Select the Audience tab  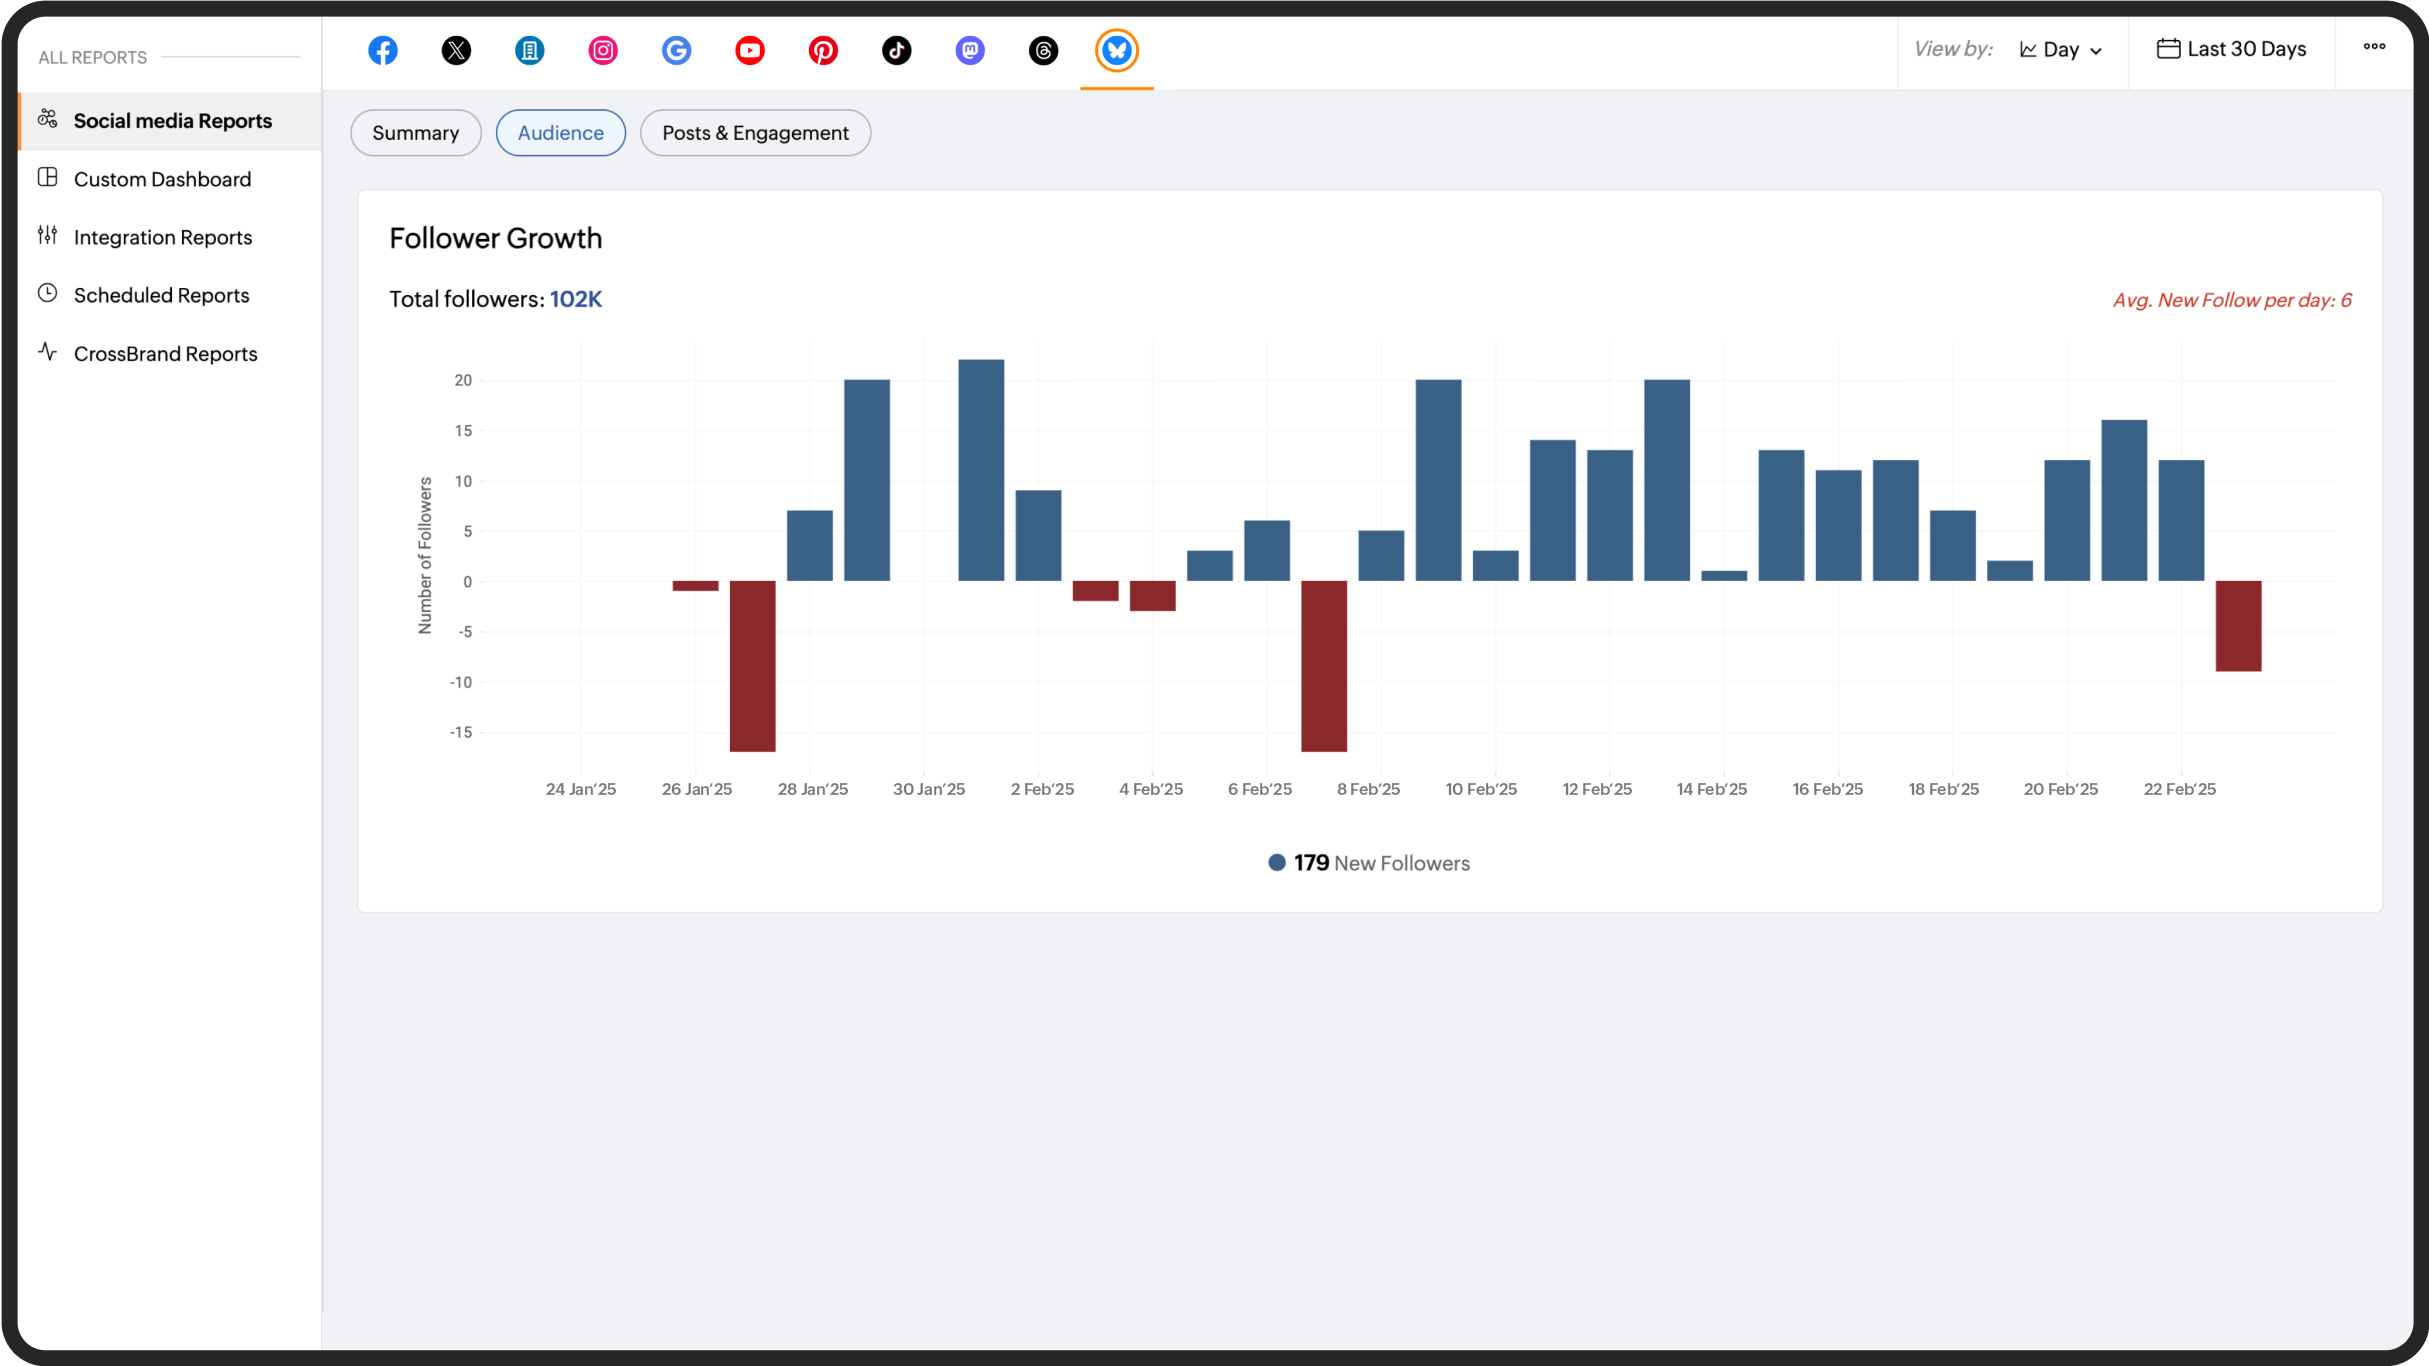[x=560, y=132]
